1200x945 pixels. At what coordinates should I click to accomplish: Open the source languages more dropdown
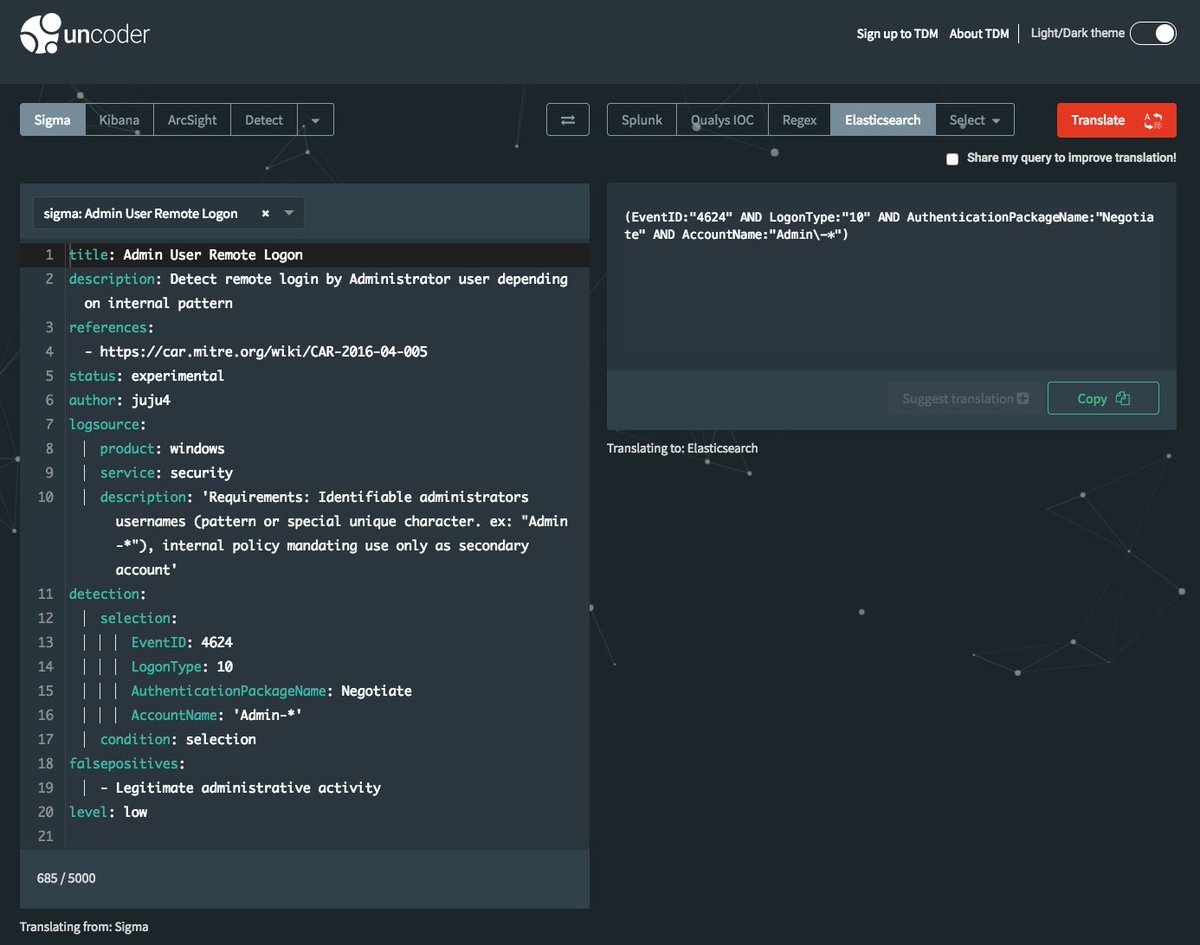[315, 120]
